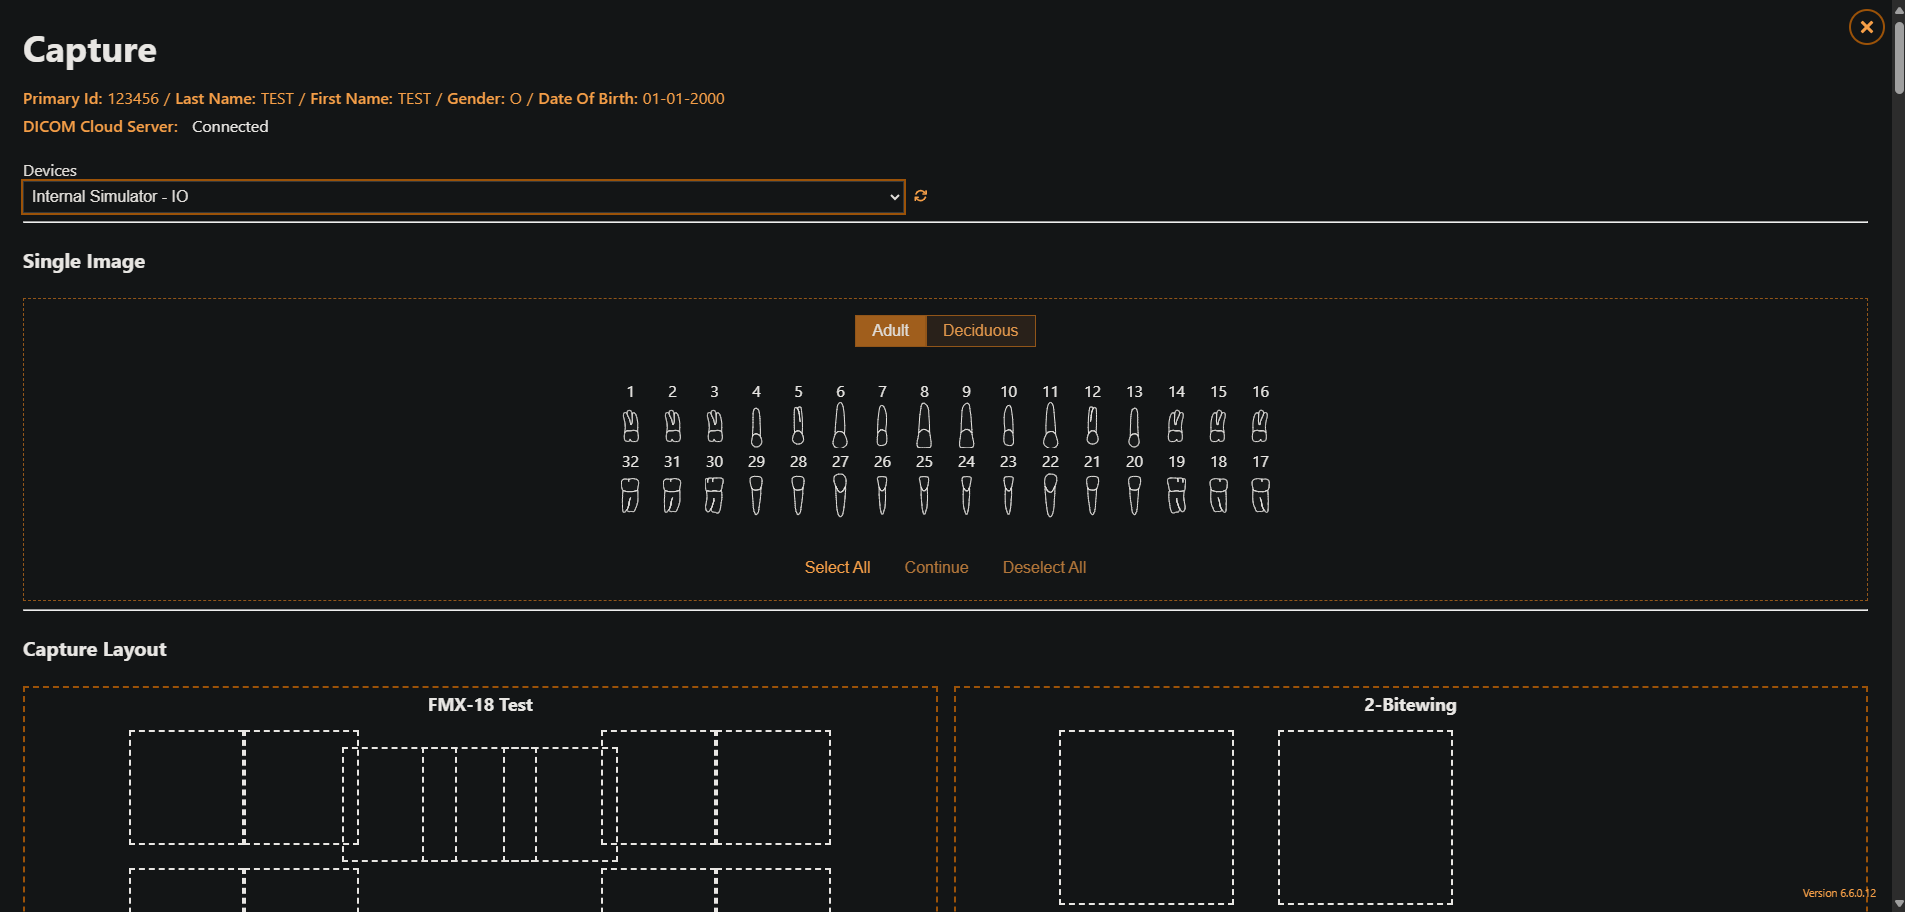Choose the FMX-18 Test capture layout

pos(480,800)
